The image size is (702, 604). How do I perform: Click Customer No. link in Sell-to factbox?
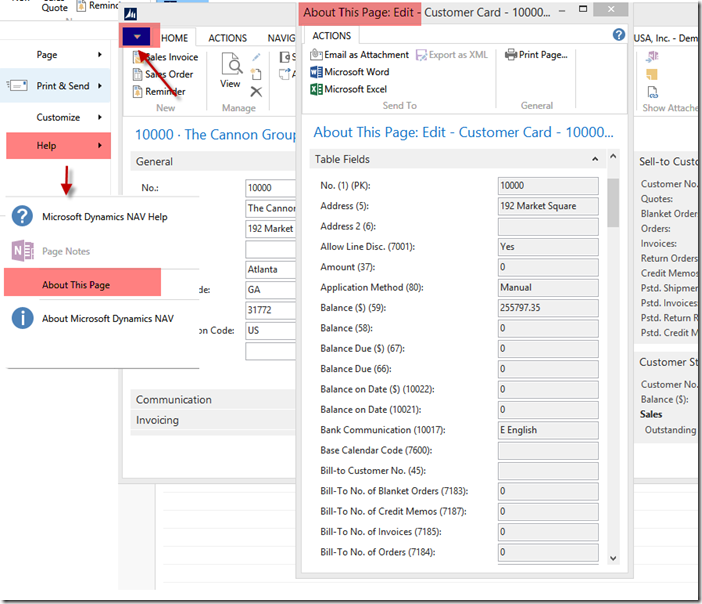[669, 184]
